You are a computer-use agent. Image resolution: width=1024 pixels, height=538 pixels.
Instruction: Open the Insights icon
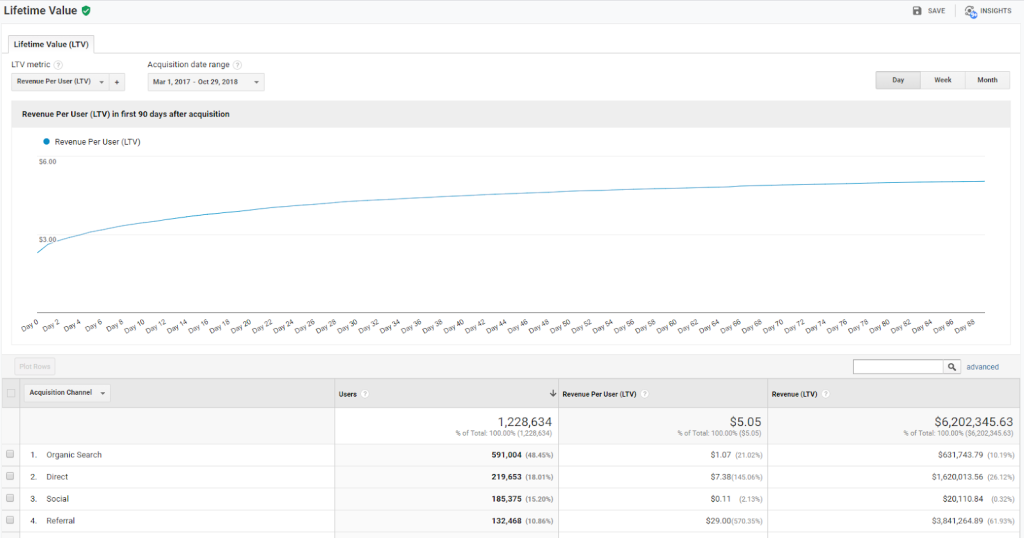coord(970,11)
